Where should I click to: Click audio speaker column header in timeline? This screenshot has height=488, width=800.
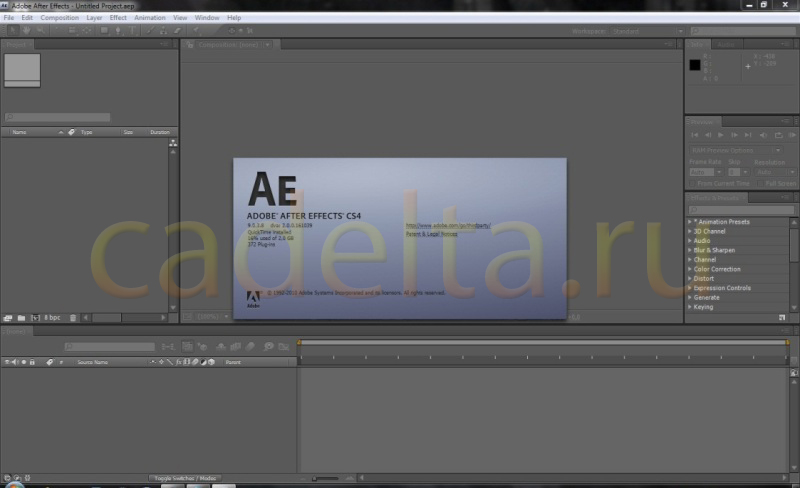(x=15, y=362)
